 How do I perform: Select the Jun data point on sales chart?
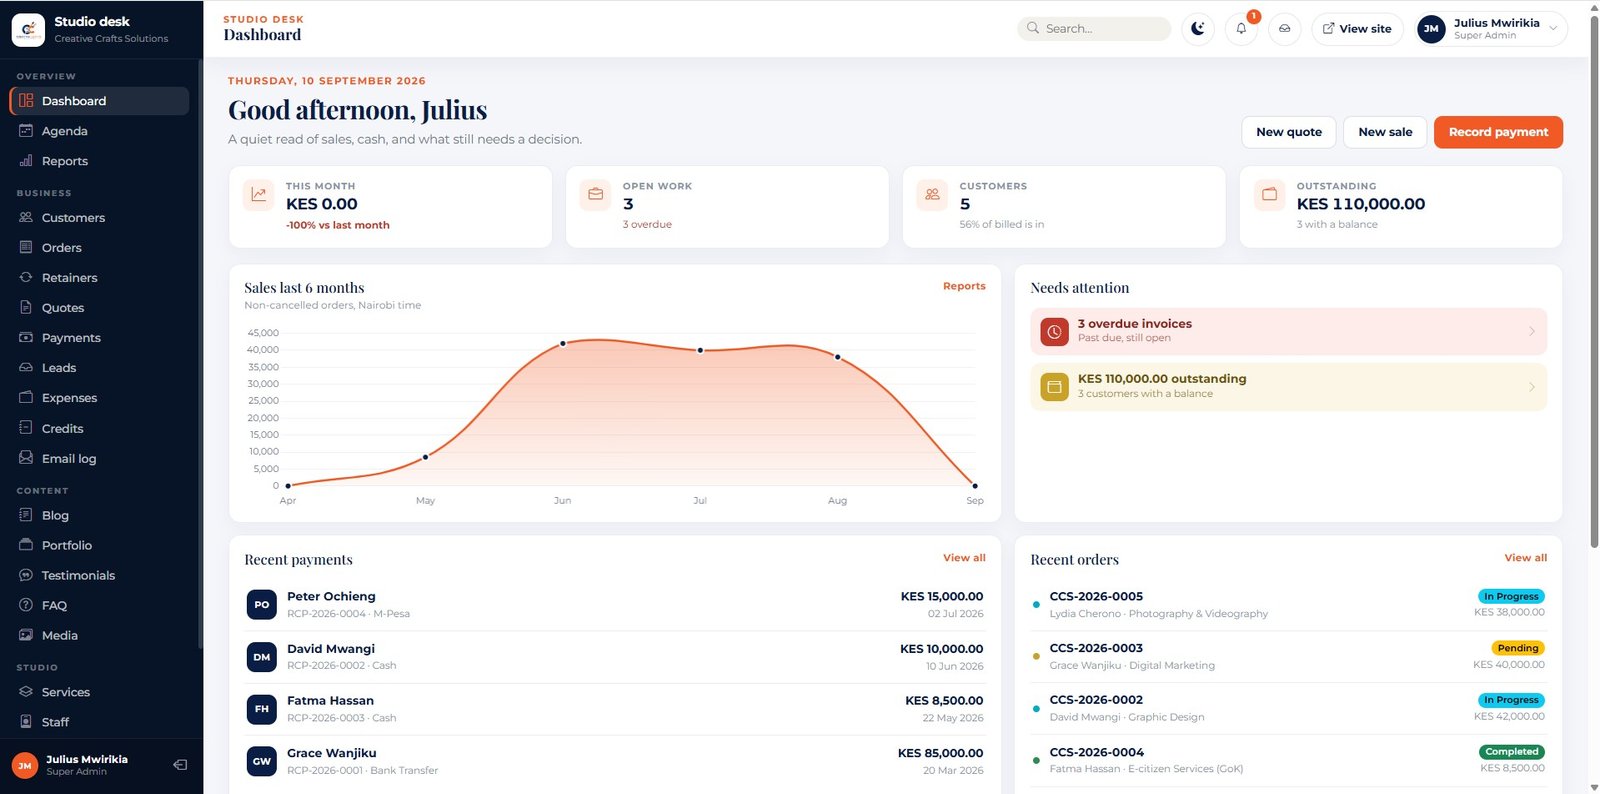coord(563,343)
